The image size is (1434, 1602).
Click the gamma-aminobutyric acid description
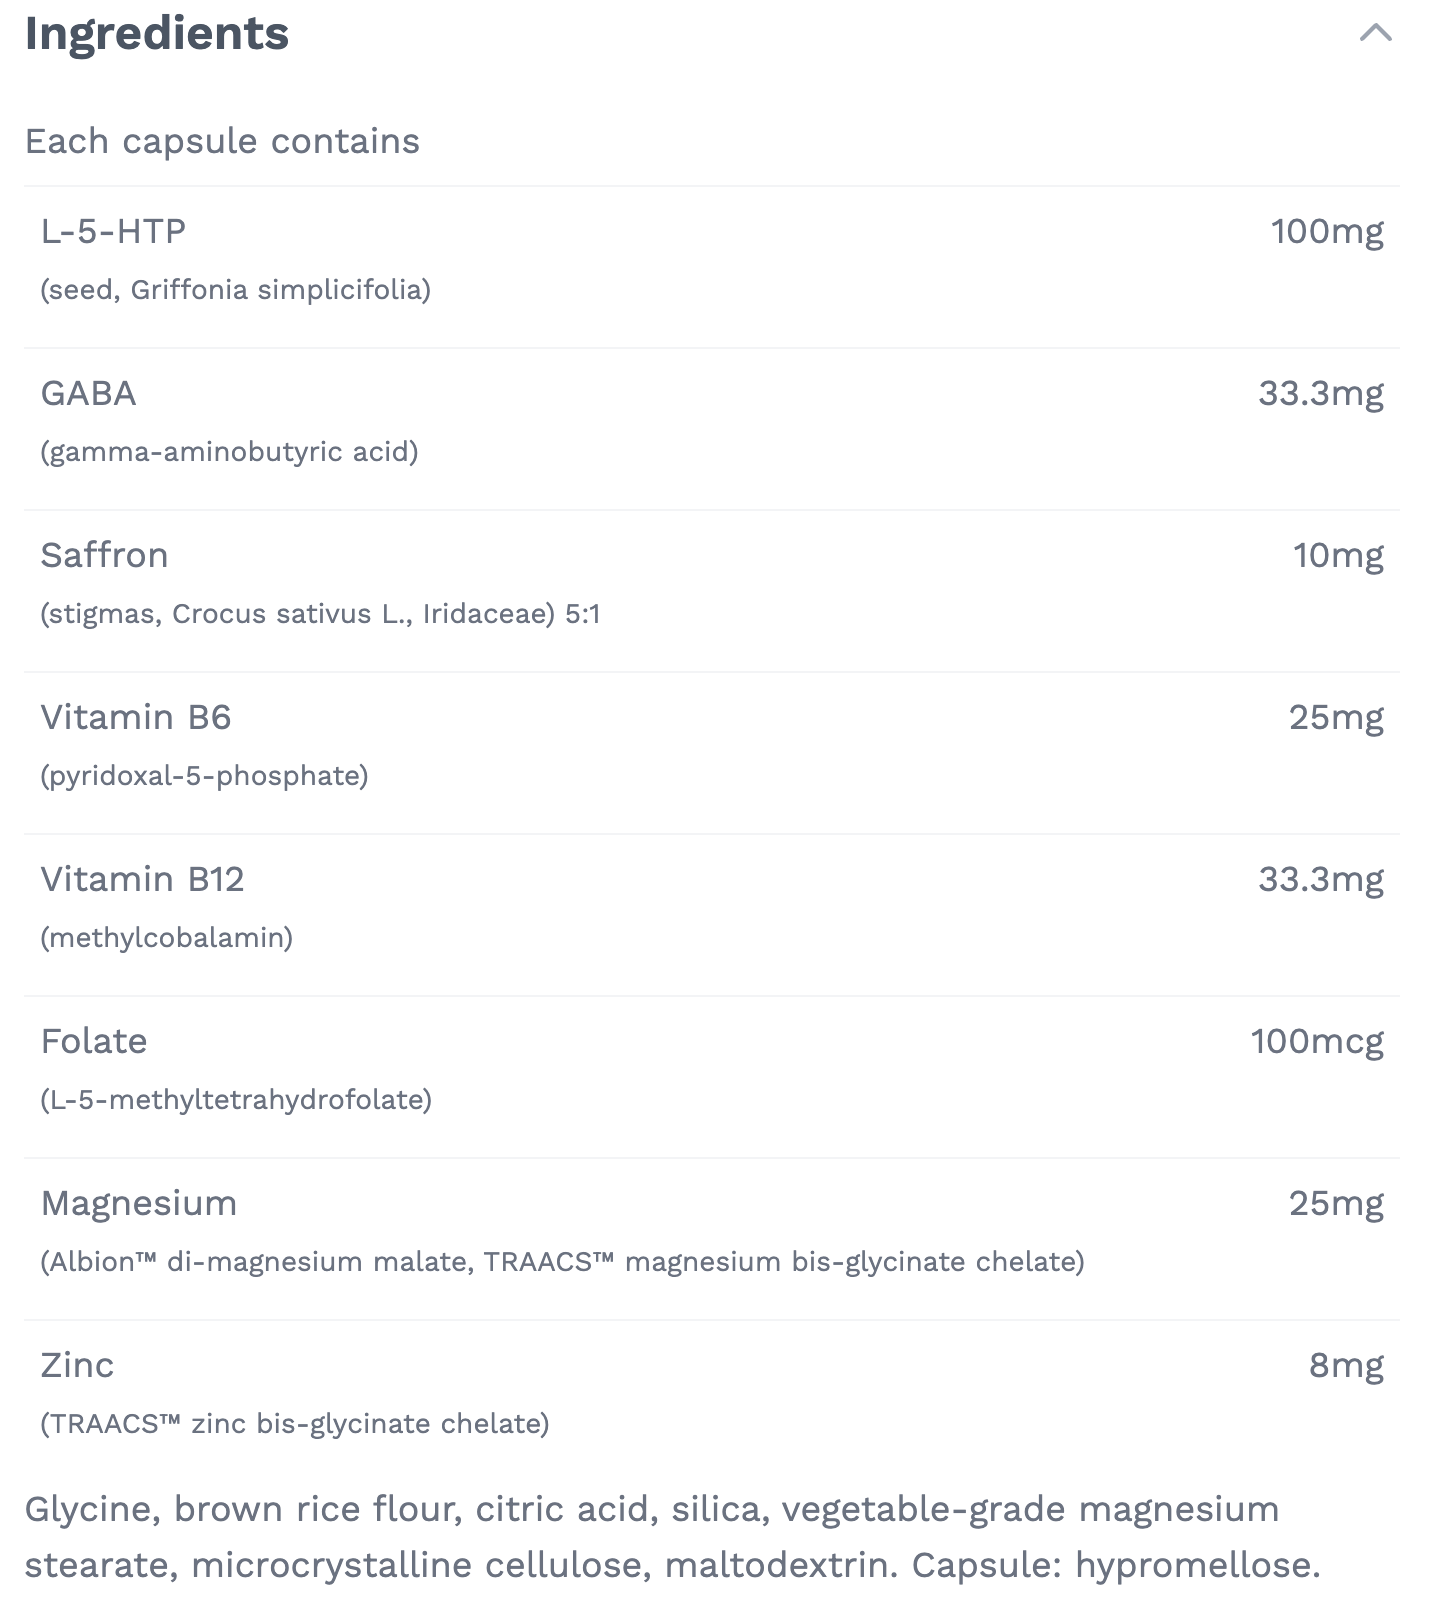pyautogui.click(x=229, y=452)
